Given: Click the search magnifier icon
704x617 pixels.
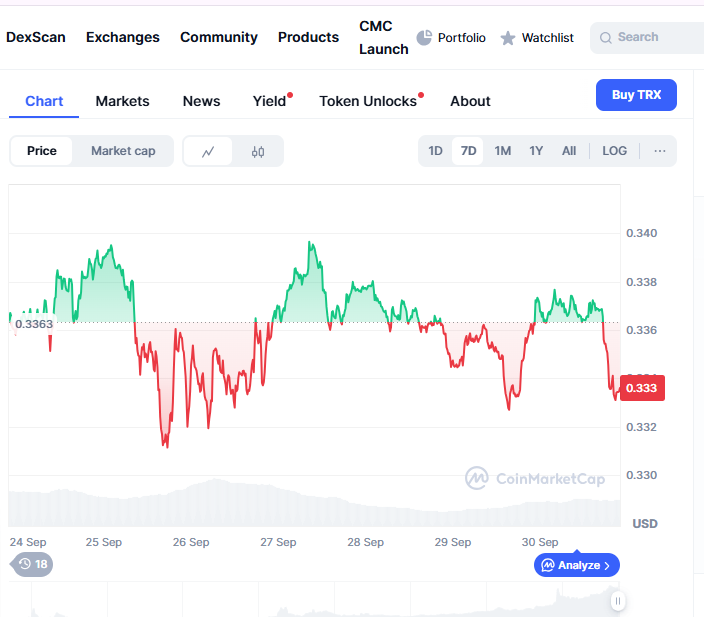Looking at the screenshot, I should (x=605, y=38).
